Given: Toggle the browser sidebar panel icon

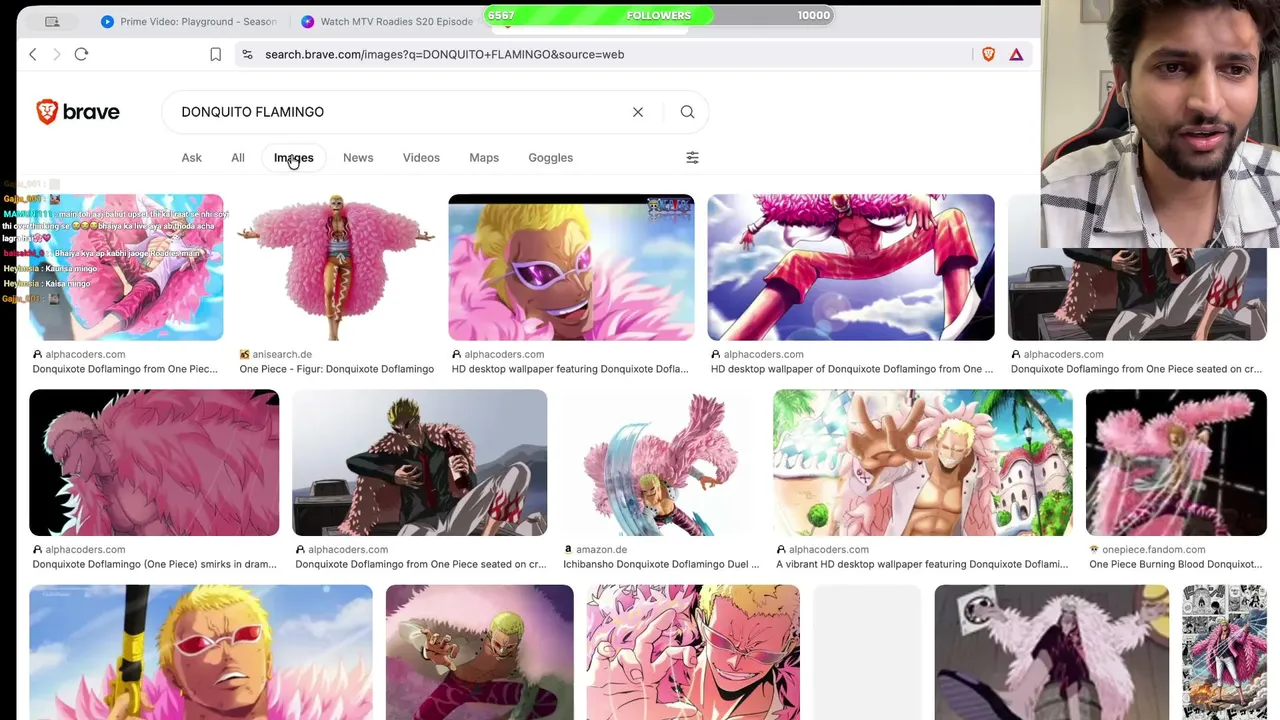Looking at the screenshot, I should coord(52,21).
